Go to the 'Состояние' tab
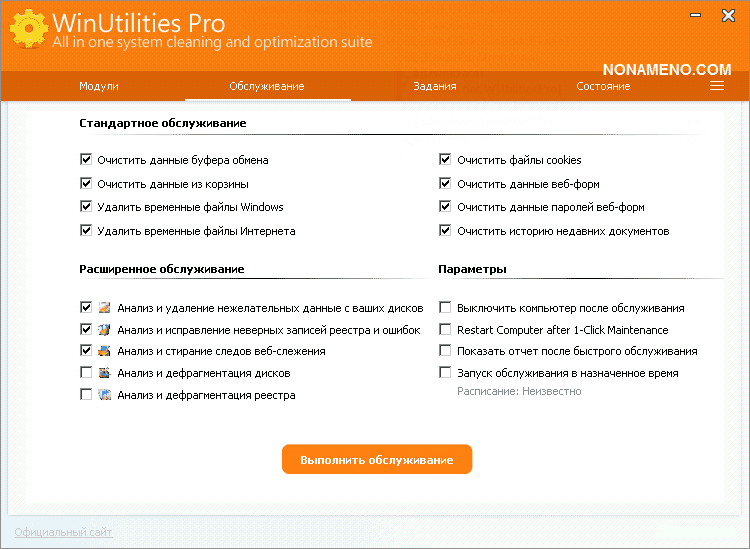The width and height of the screenshot is (750, 549). point(603,86)
